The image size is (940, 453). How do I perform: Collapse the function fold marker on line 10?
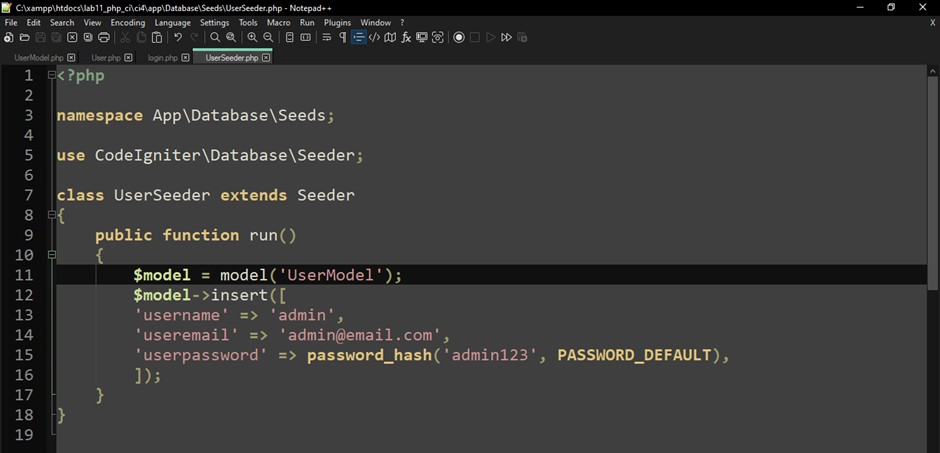[x=52, y=255]
